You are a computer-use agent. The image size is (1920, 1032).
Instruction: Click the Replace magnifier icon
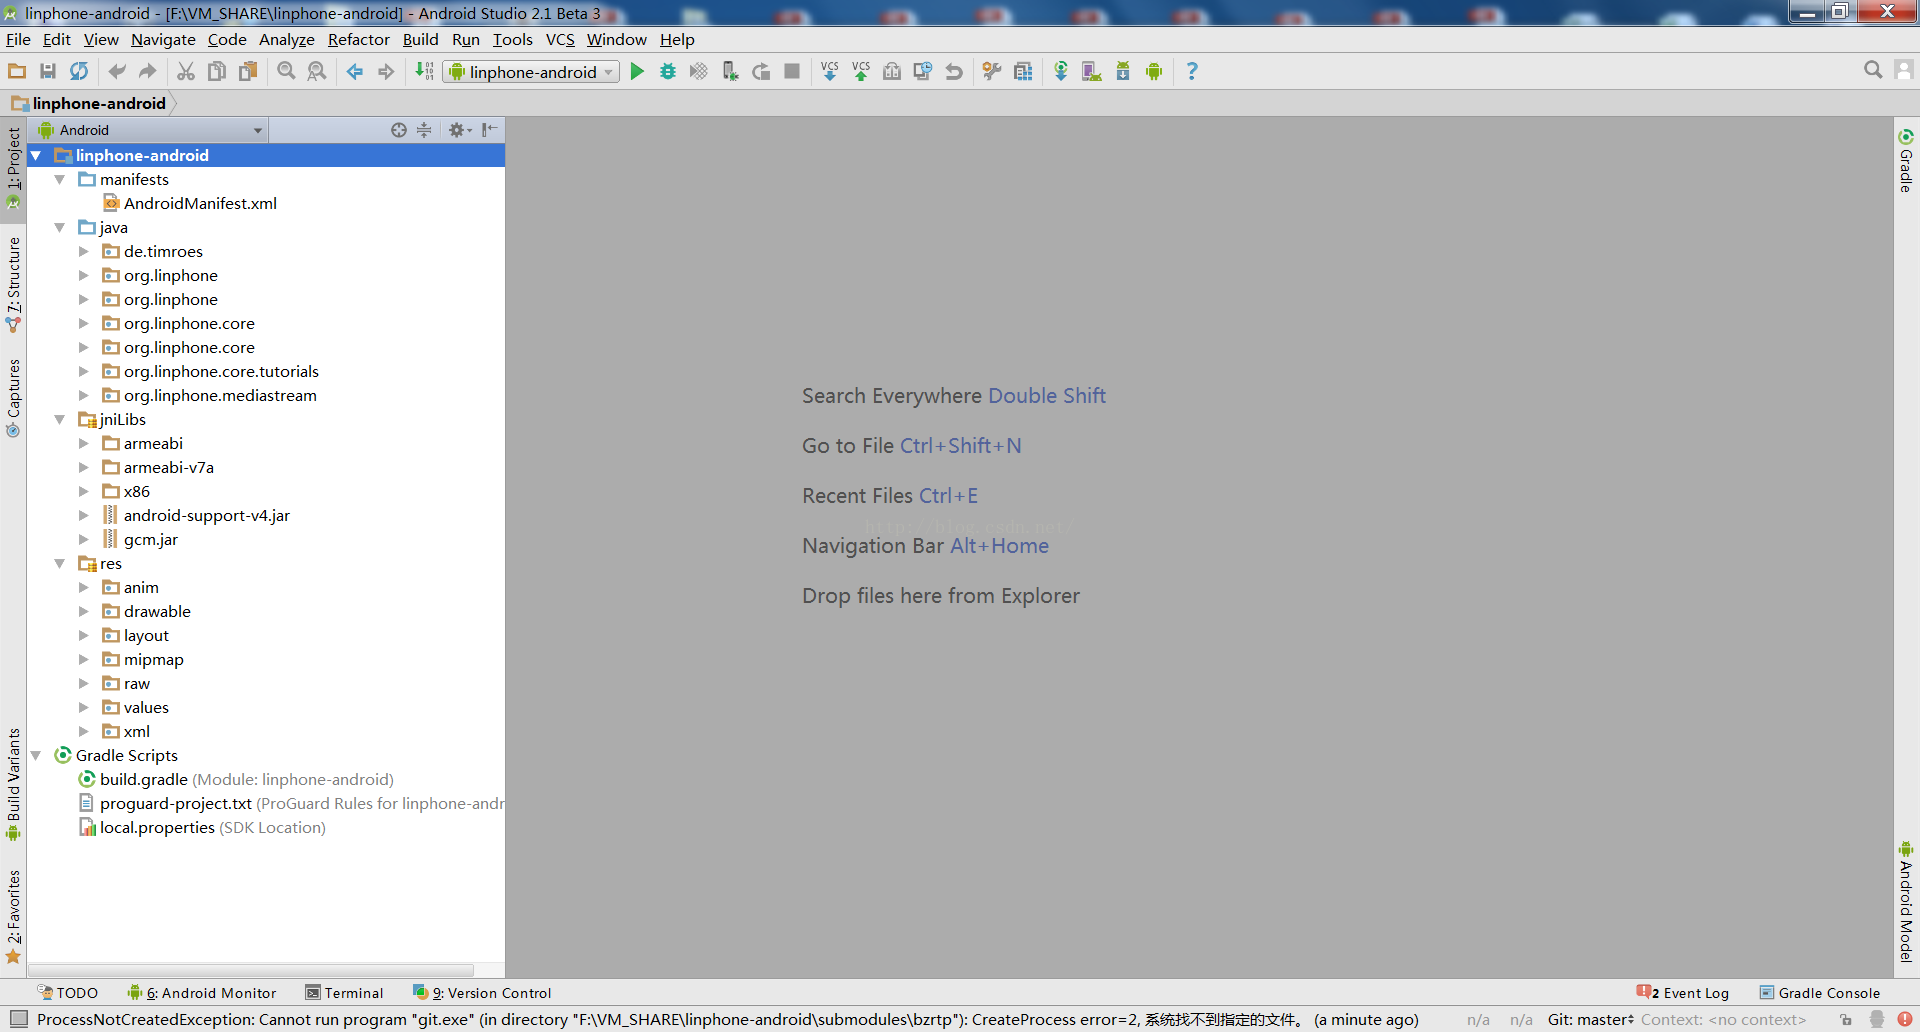(317, 71)
